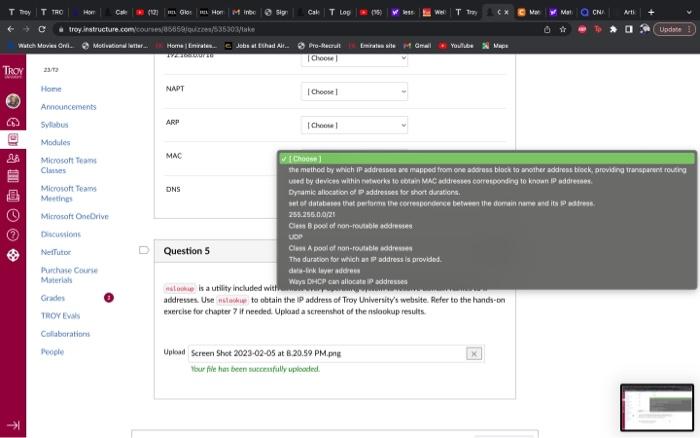Pick the UDP option
This screenshot has width=700, height=438.
487,237
